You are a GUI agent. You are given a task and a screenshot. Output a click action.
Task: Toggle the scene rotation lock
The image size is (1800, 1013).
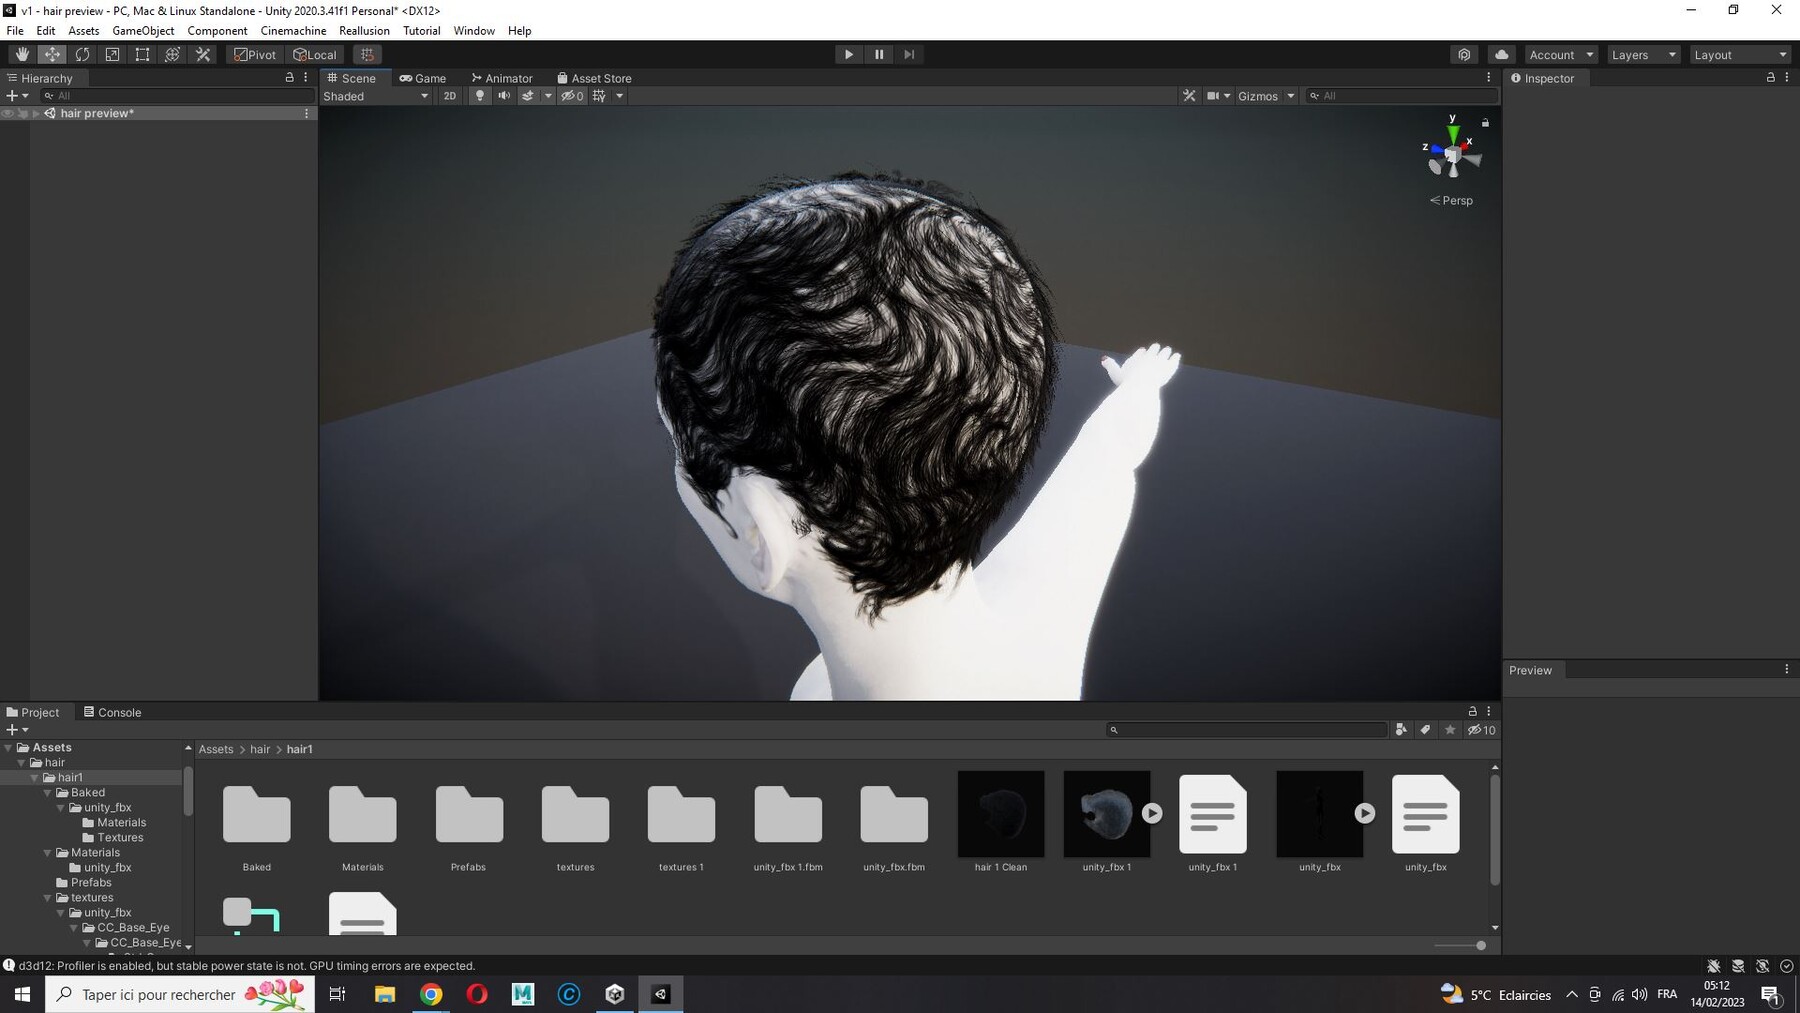tap(1485, 122)
